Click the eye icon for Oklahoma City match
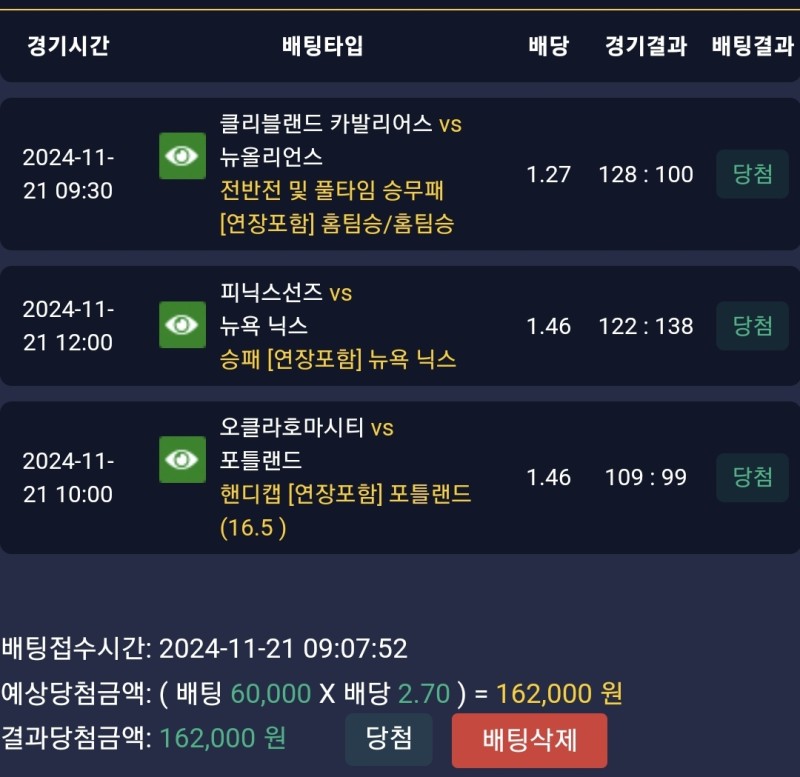The image size is (800, 777). click(182, 459)
